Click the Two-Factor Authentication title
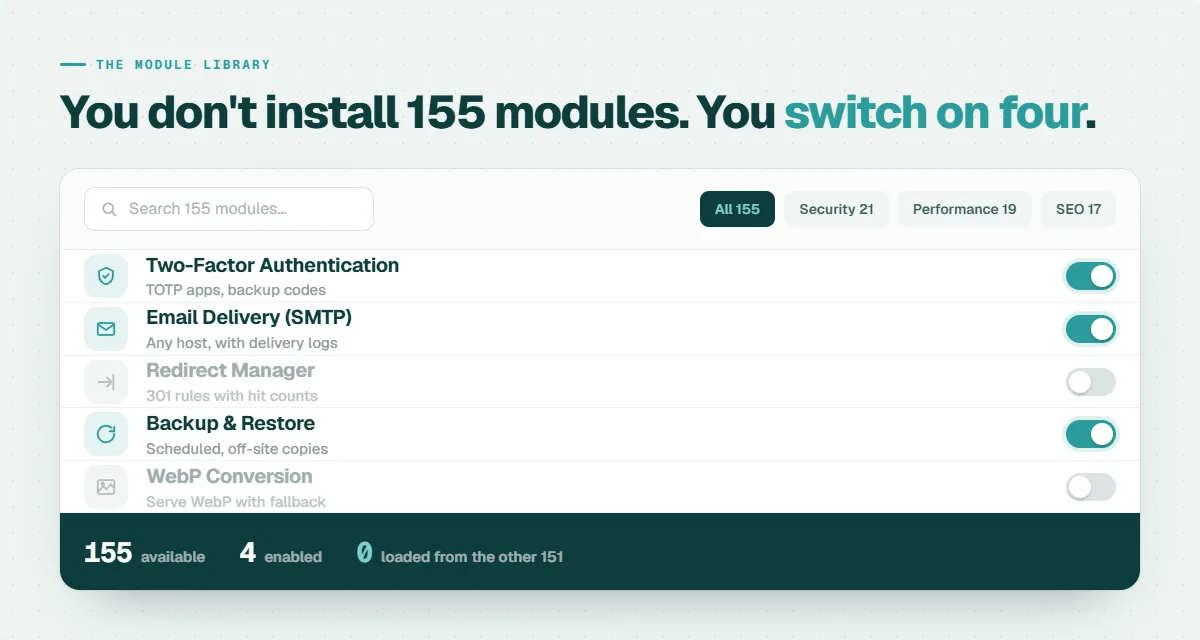Image resolution: width=1200 pixels, height=640 pixels. tap(272, 265)
